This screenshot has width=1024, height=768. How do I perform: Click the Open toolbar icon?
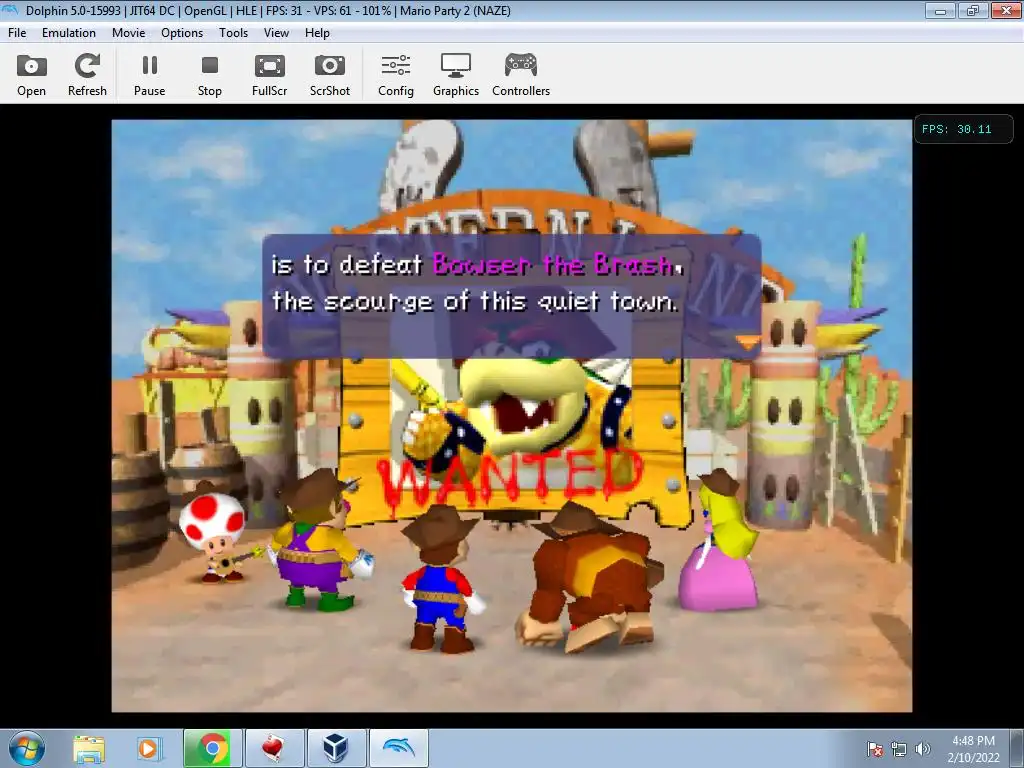31,74
